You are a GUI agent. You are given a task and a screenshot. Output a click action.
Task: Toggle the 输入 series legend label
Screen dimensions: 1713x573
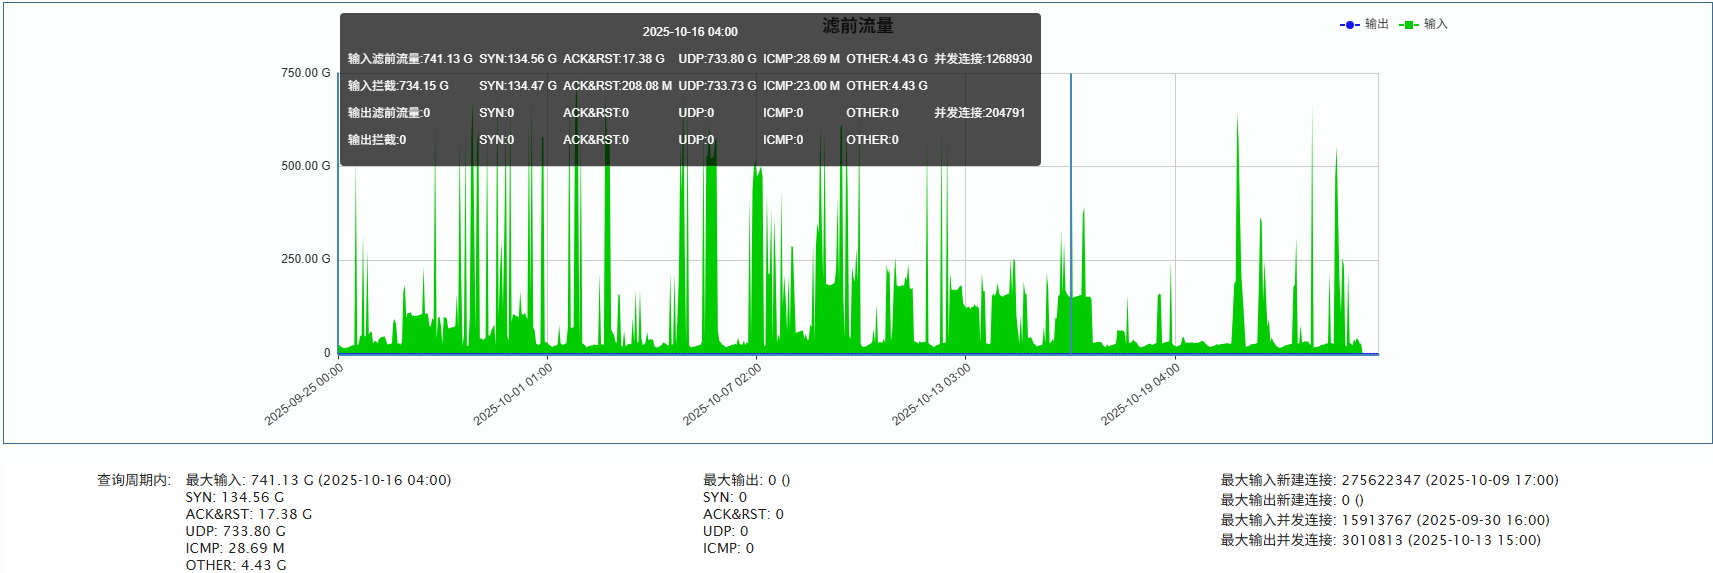tap(1435, 24)
